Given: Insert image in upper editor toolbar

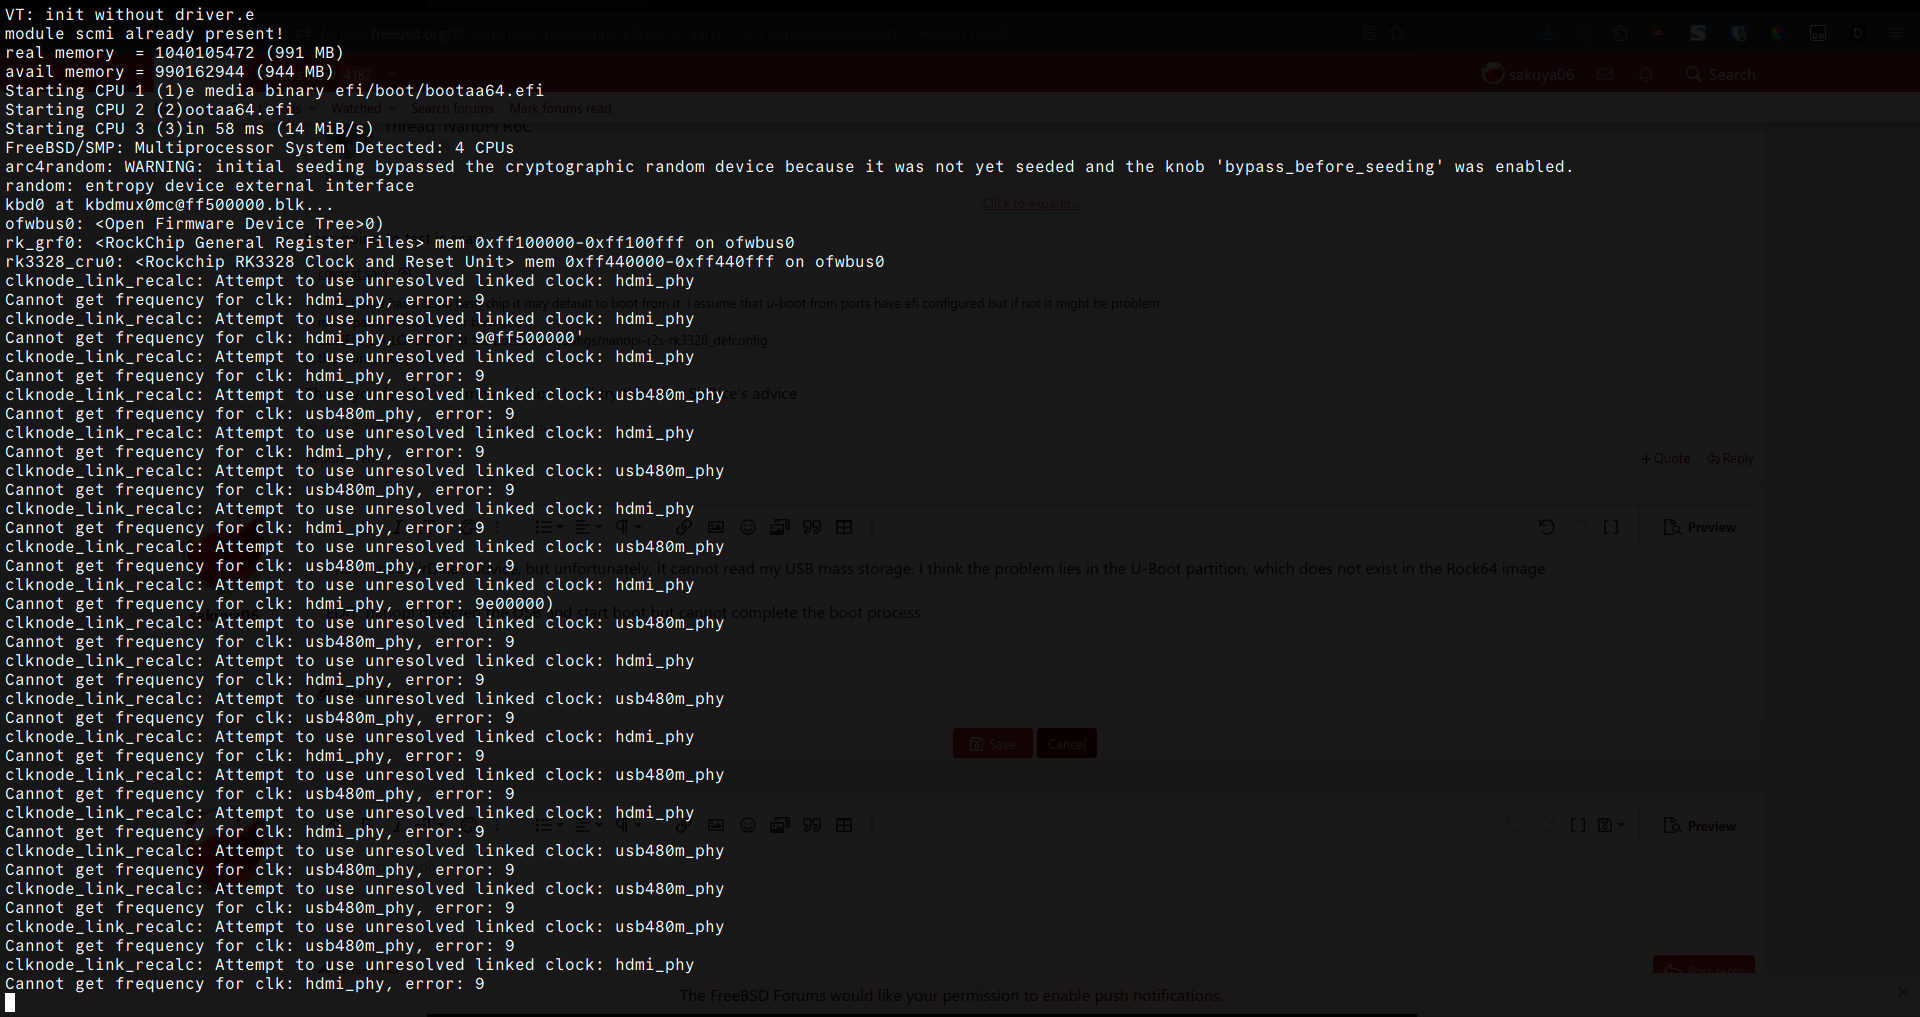Looking at the screenshot, I should coord(716,527).
